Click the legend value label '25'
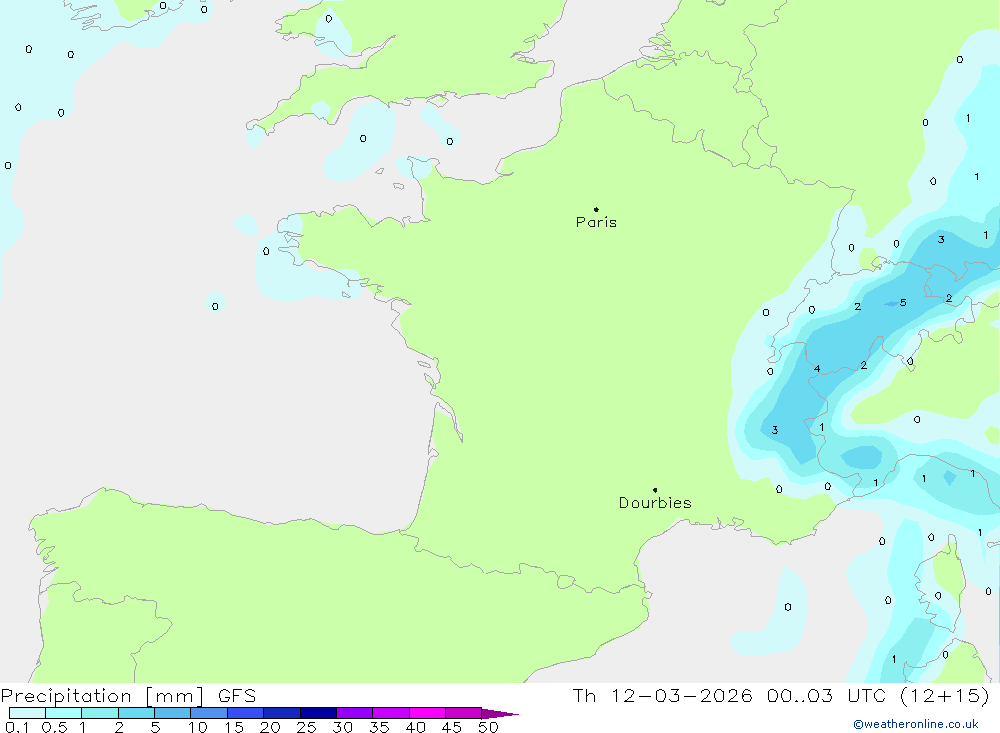 click(x=306, y=727)
